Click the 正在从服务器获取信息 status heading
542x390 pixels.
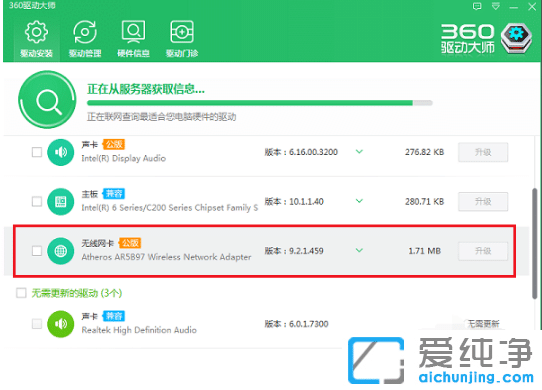146,89
